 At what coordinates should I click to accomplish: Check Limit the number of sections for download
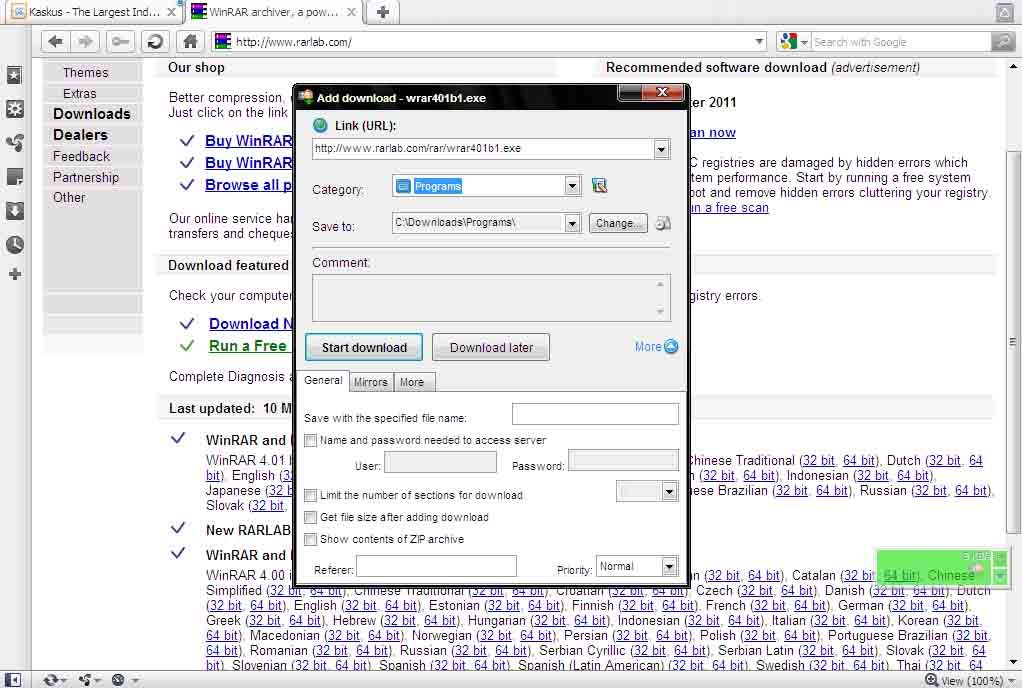(x=310, y=495)
